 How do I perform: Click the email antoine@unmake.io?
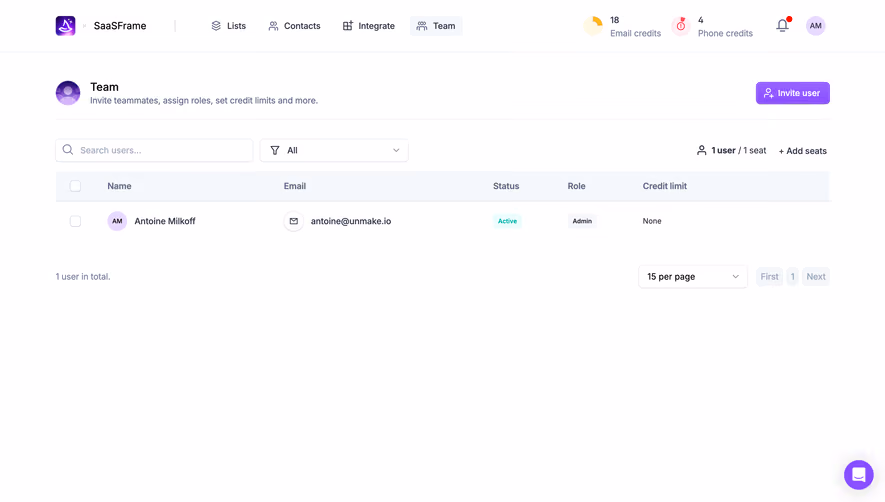(x=351, y=221)
